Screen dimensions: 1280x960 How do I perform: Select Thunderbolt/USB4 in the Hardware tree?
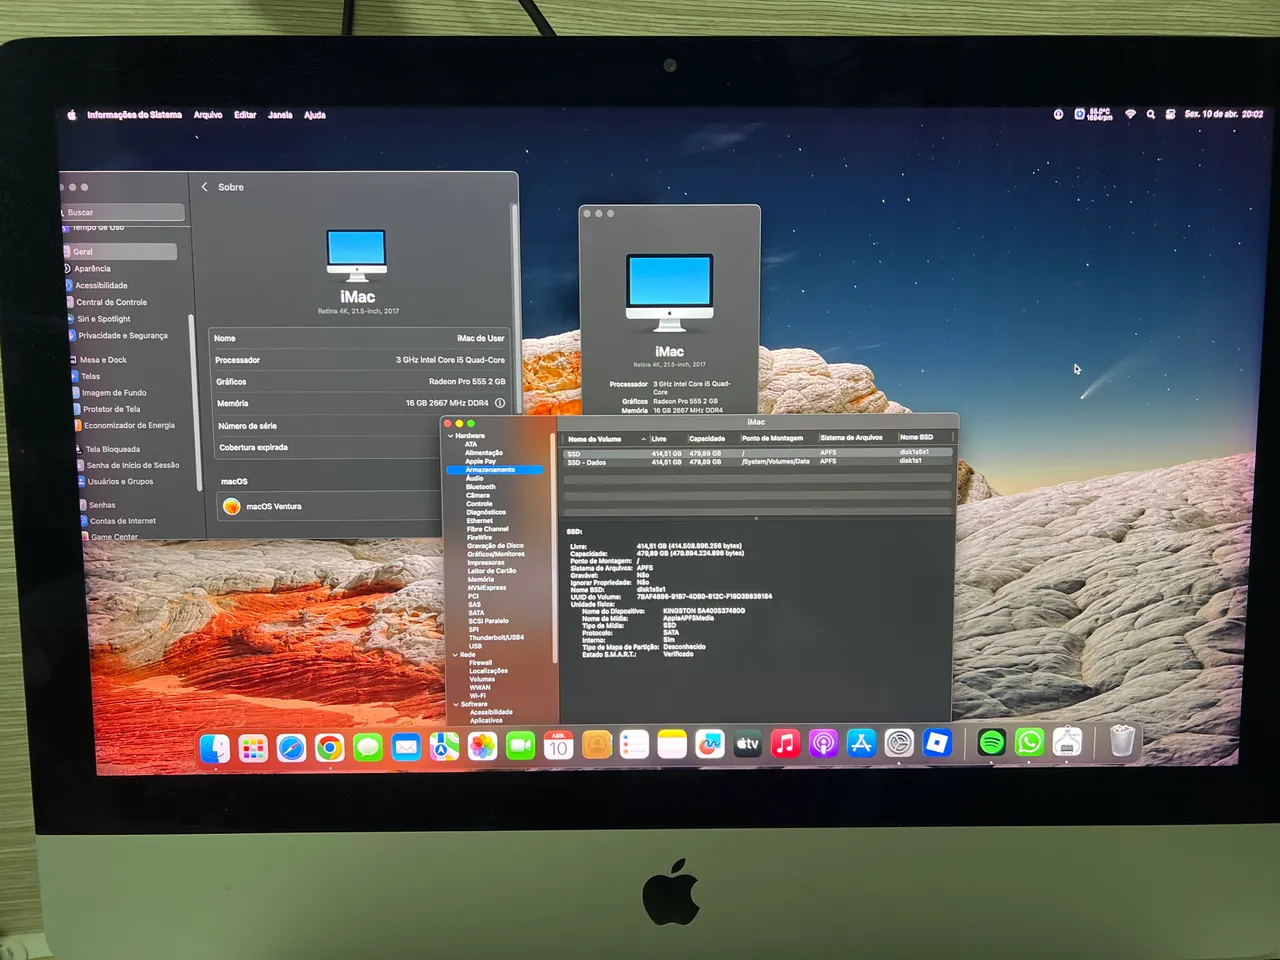496,637
